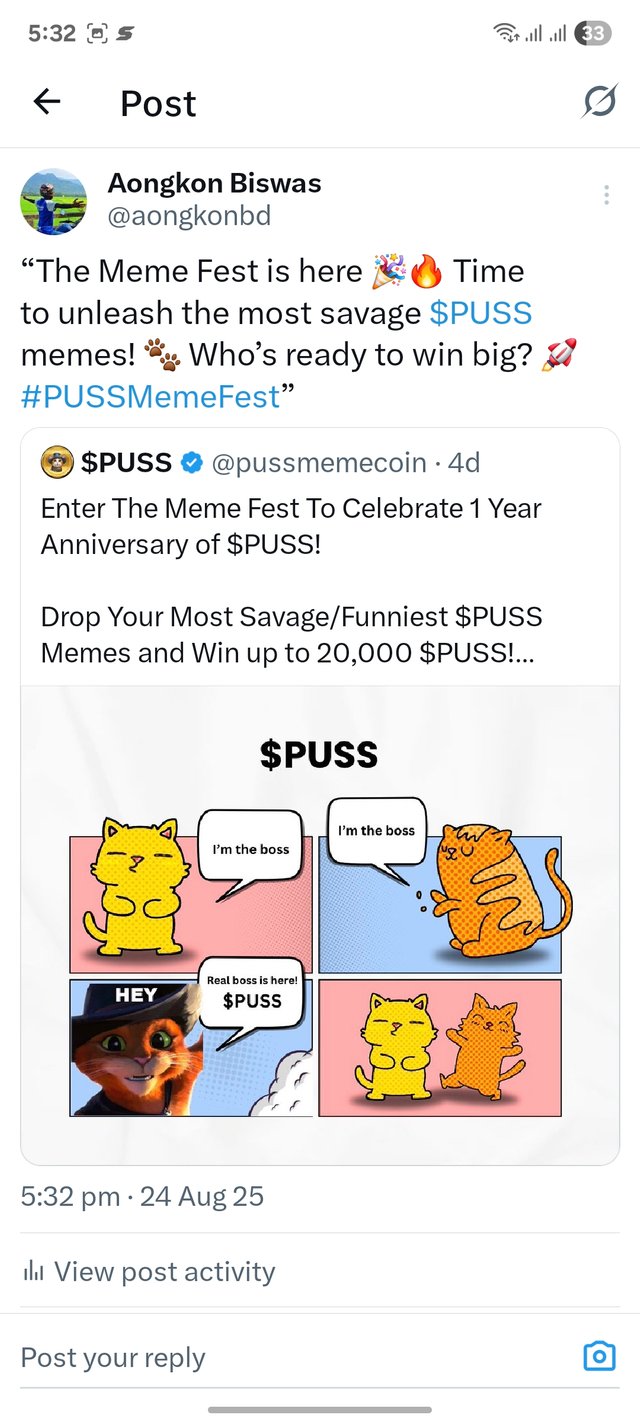The height and width of the screenshot is (1422, 640).
Task: Tap the blue verified badge icon
Action: point(191,463)
